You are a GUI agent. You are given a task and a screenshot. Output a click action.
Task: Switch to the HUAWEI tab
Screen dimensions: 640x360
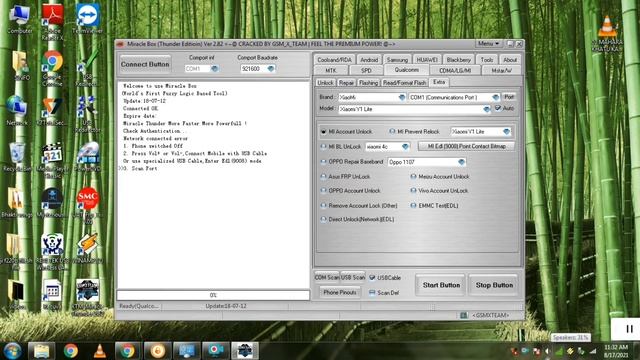click(427, 60)
